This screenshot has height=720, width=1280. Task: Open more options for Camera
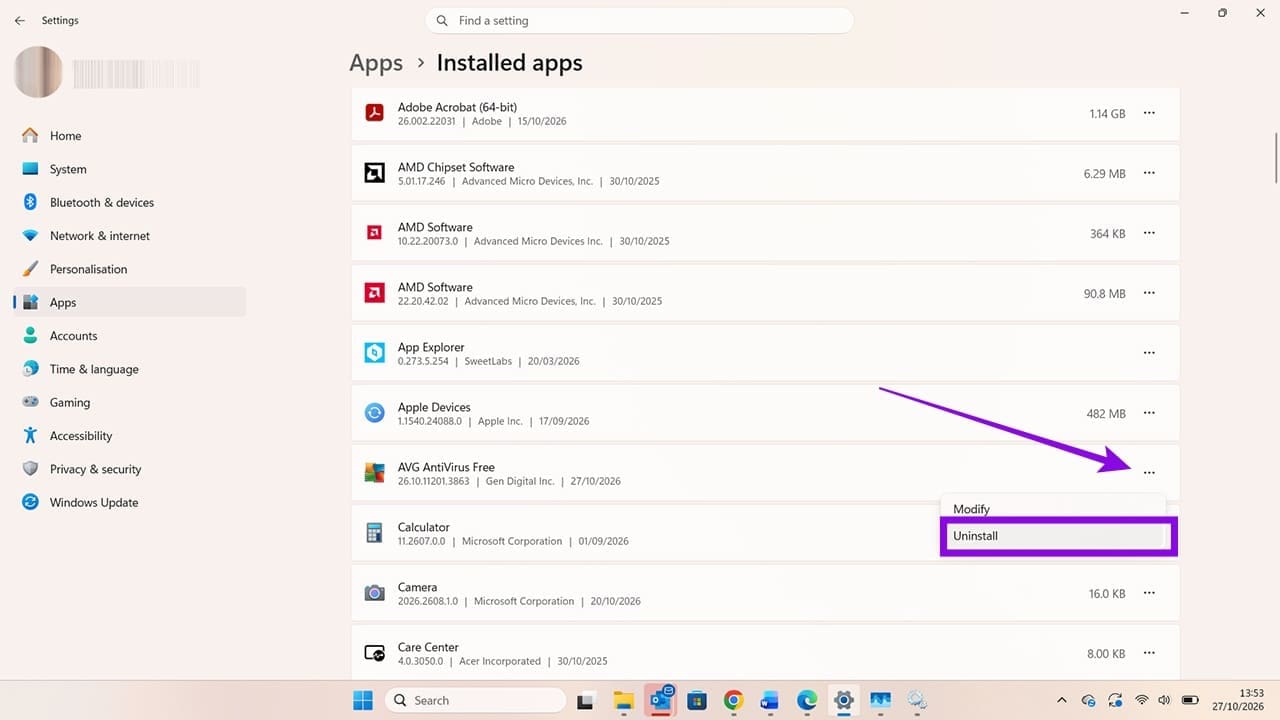(x=1149, y=593)
